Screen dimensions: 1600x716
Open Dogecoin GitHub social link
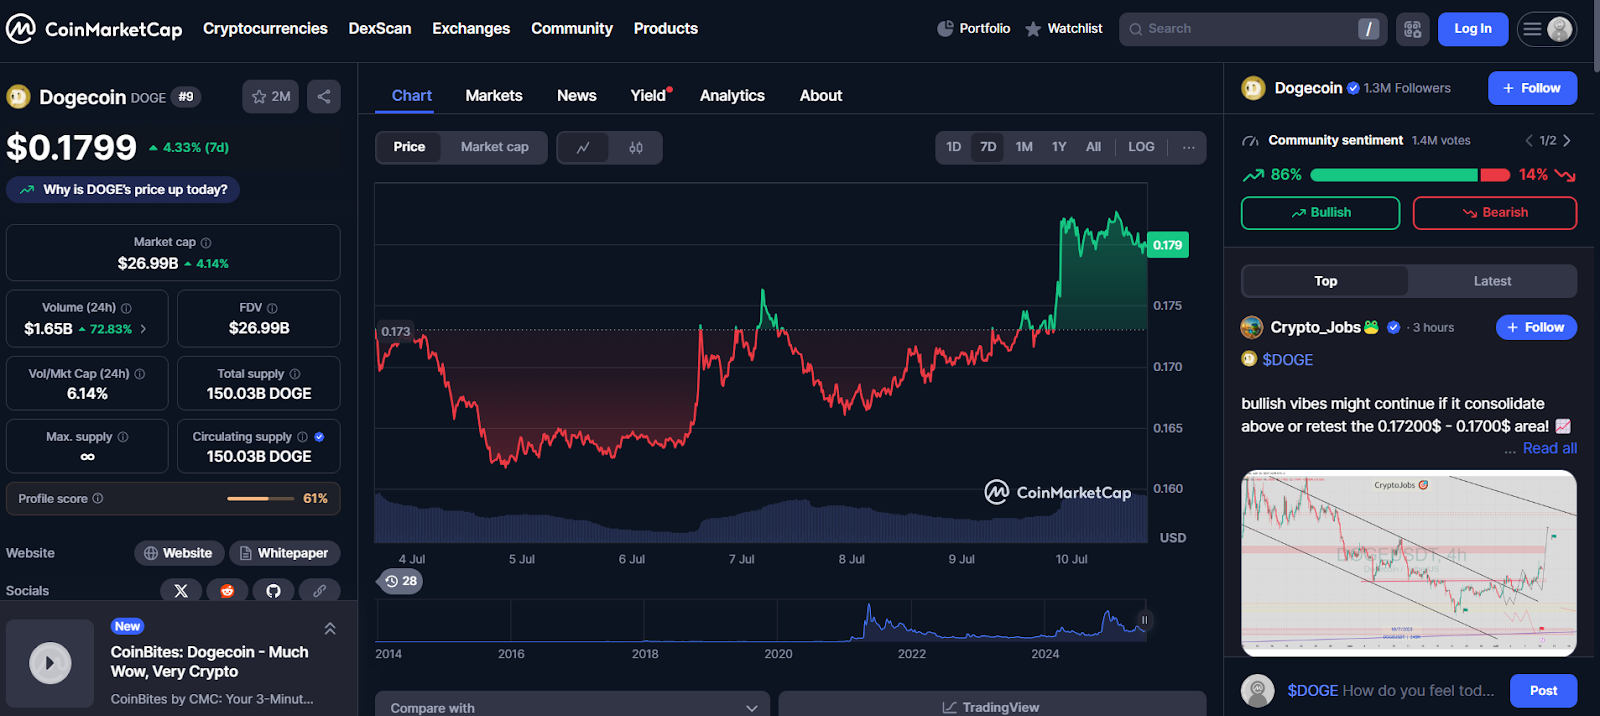[273, 591]
